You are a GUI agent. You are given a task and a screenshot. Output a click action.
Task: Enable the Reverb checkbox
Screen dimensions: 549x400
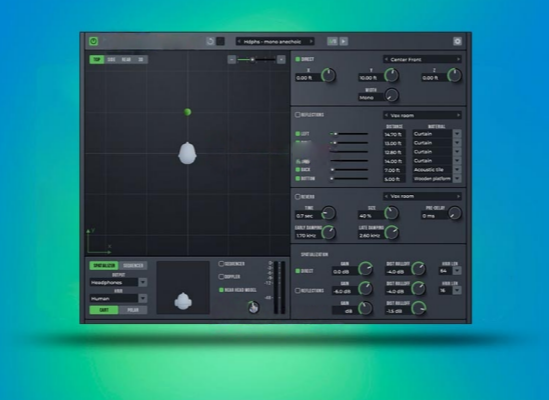[x=298, y=196]
